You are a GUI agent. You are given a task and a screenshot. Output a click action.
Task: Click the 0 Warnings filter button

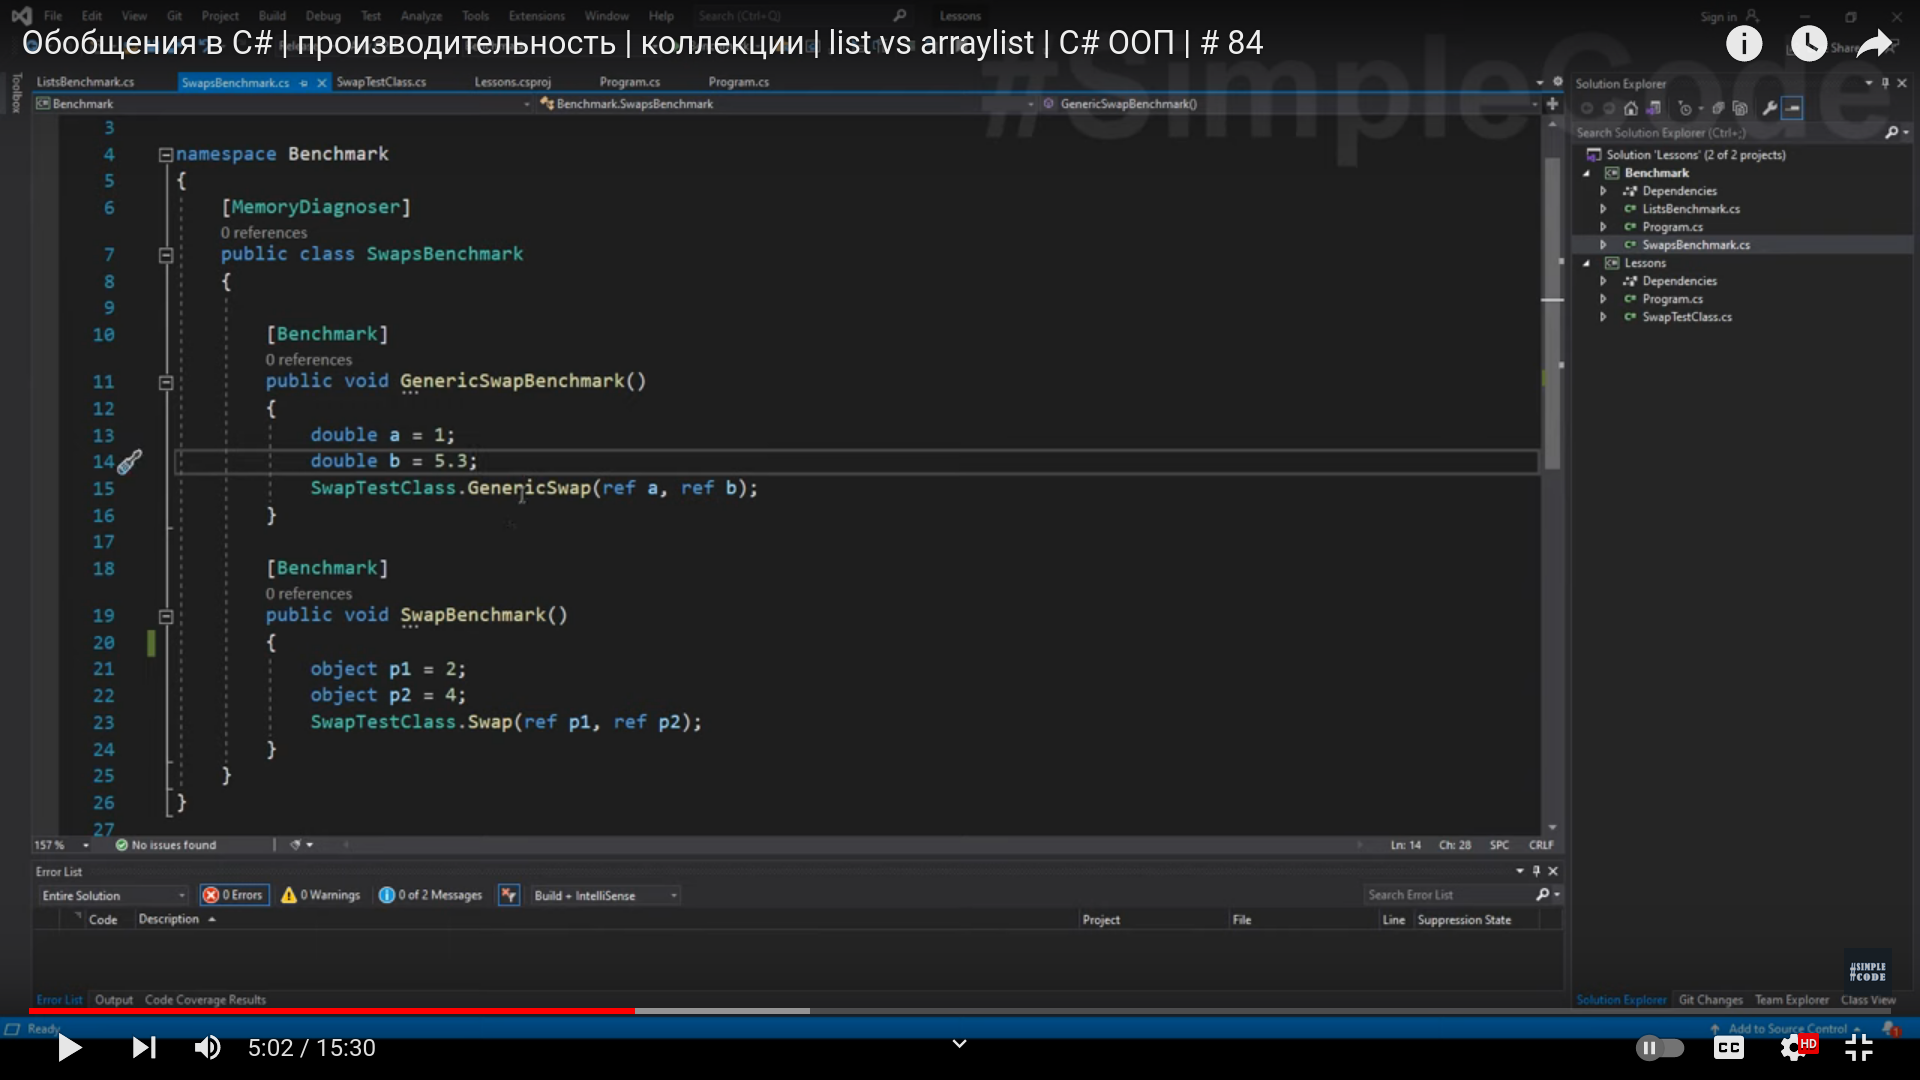(321, 895)
